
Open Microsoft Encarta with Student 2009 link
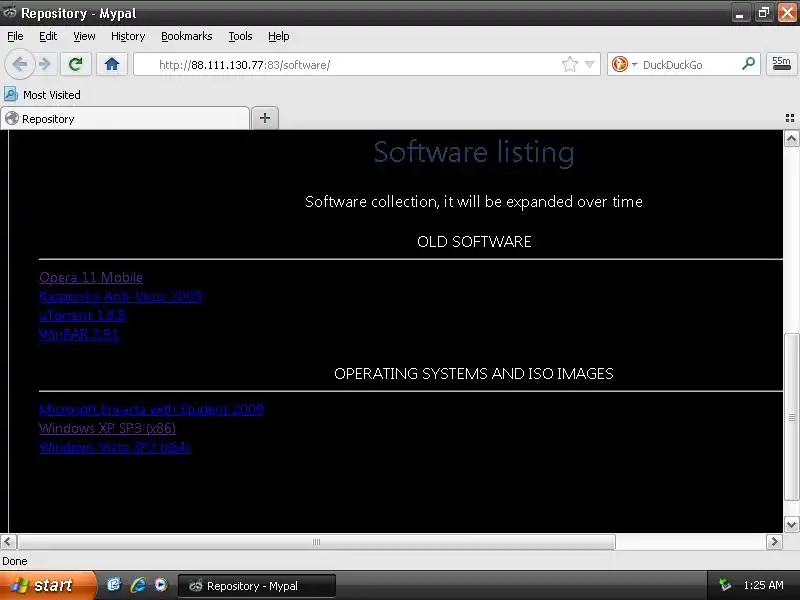click(152, 409)
